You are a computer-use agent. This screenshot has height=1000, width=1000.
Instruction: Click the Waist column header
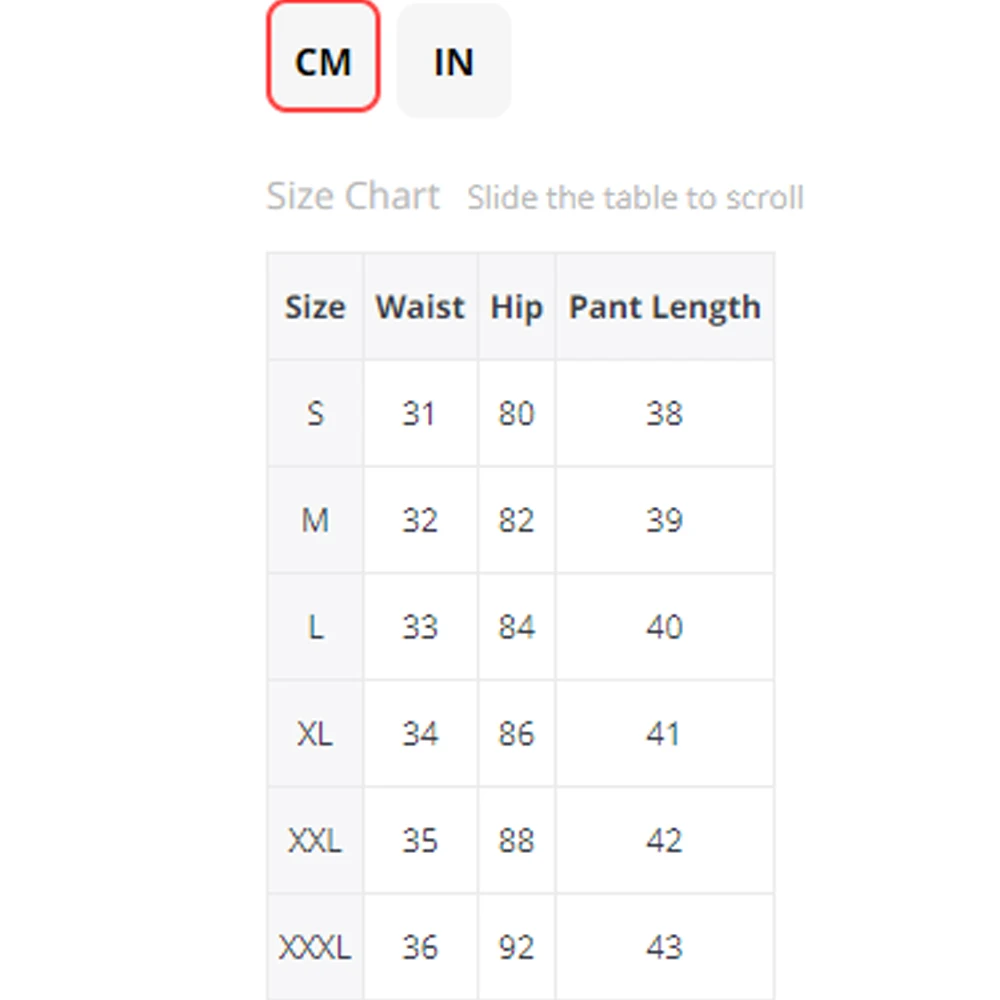[420, 307]
